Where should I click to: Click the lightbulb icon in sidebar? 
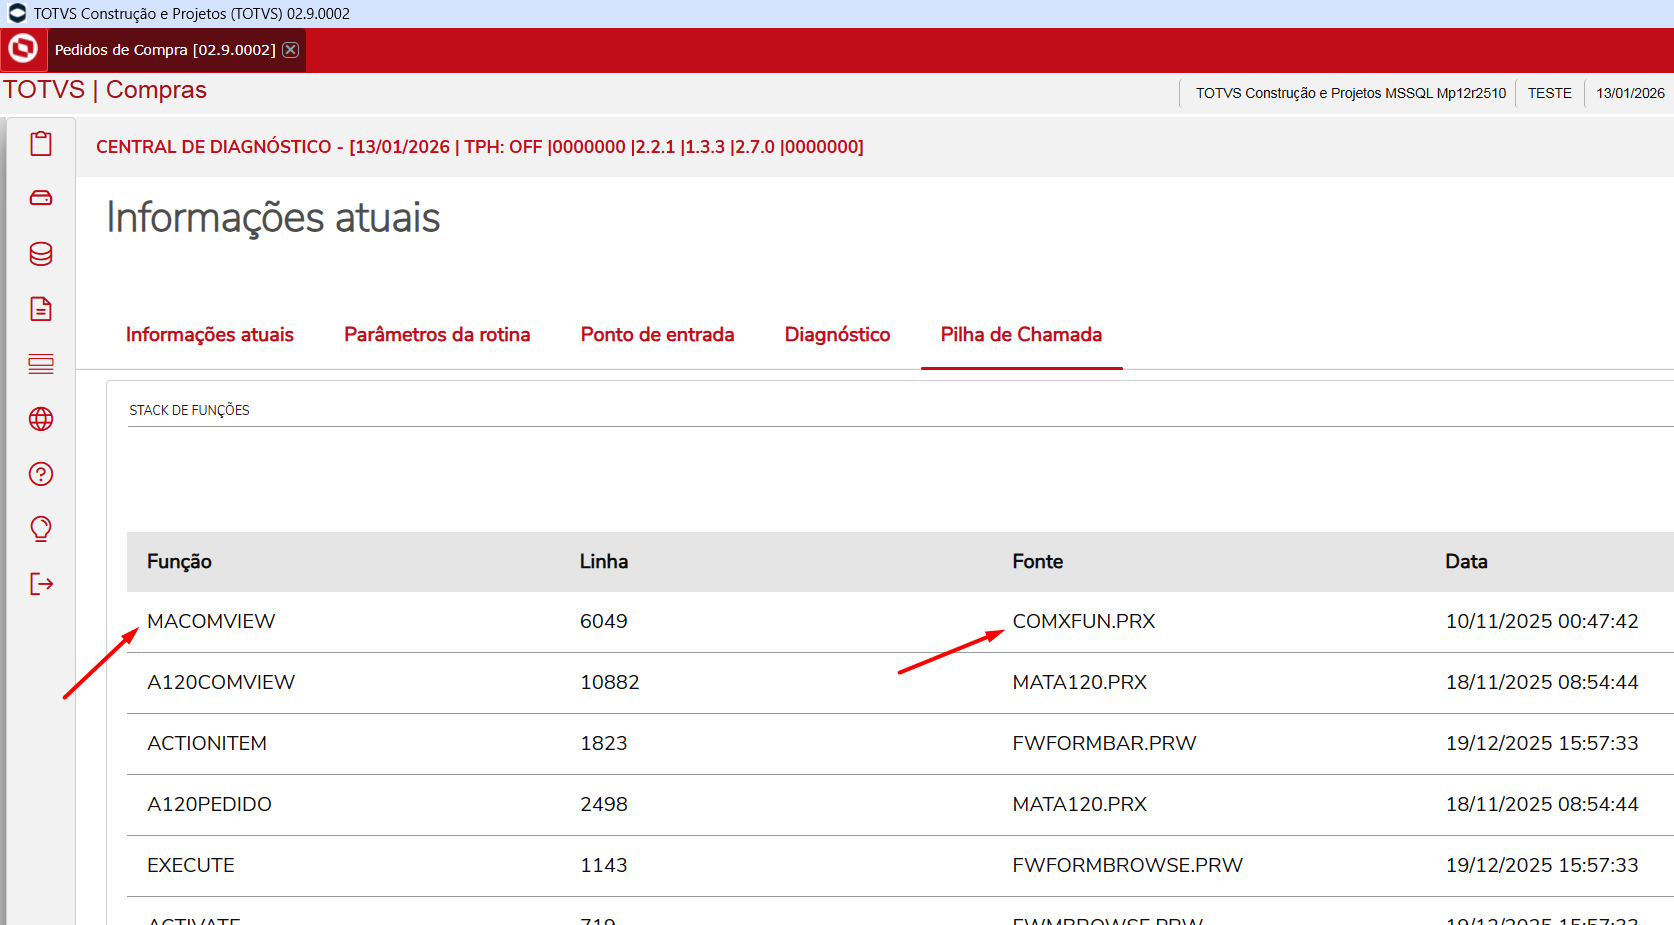pos(41,528)
